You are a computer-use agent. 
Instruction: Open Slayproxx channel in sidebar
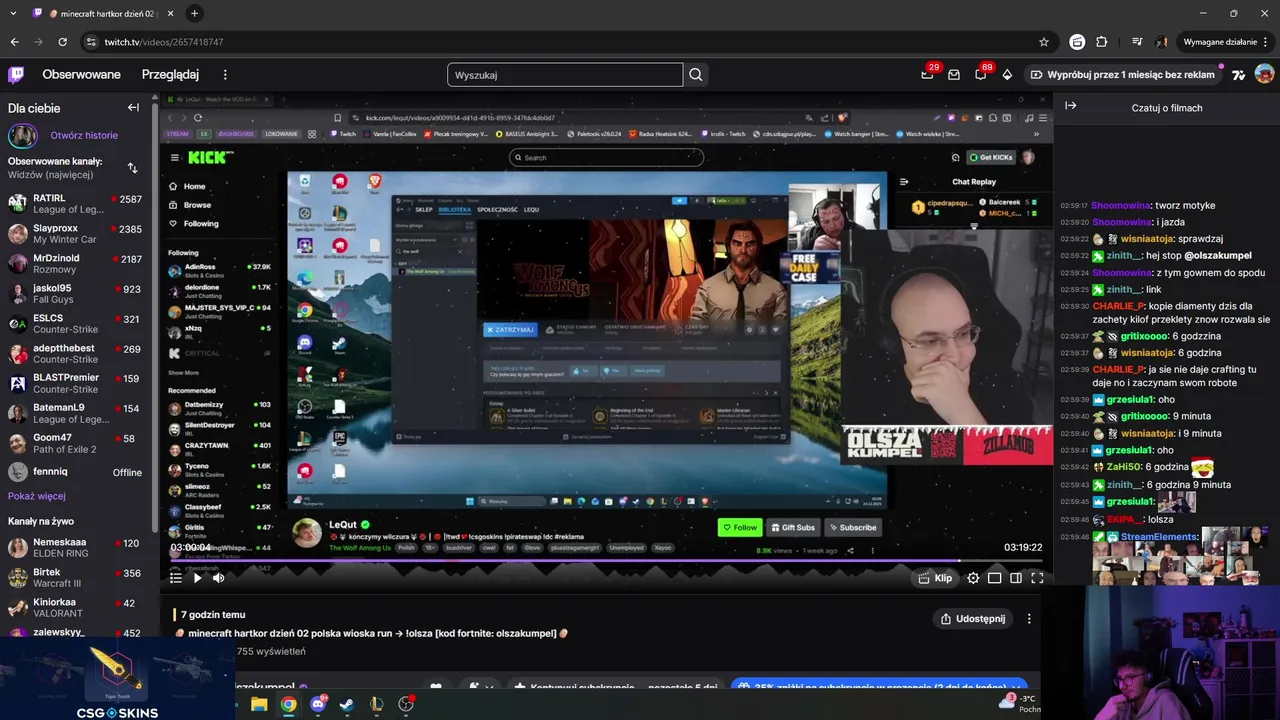click(x=75, y=234)
